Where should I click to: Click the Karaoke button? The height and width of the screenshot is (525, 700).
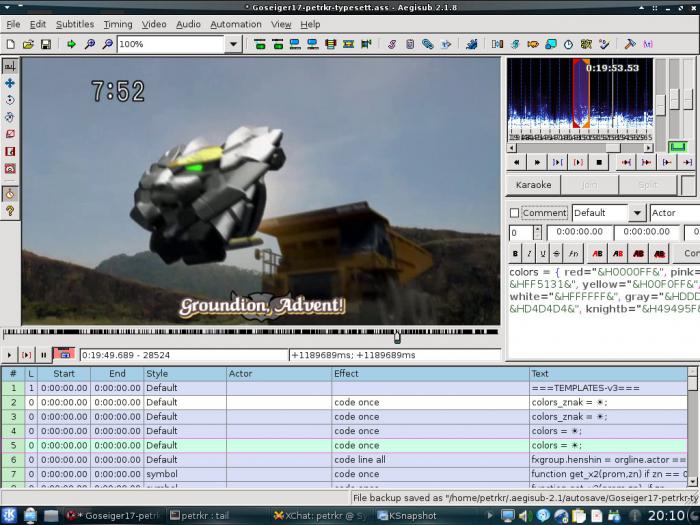[533, 185]
